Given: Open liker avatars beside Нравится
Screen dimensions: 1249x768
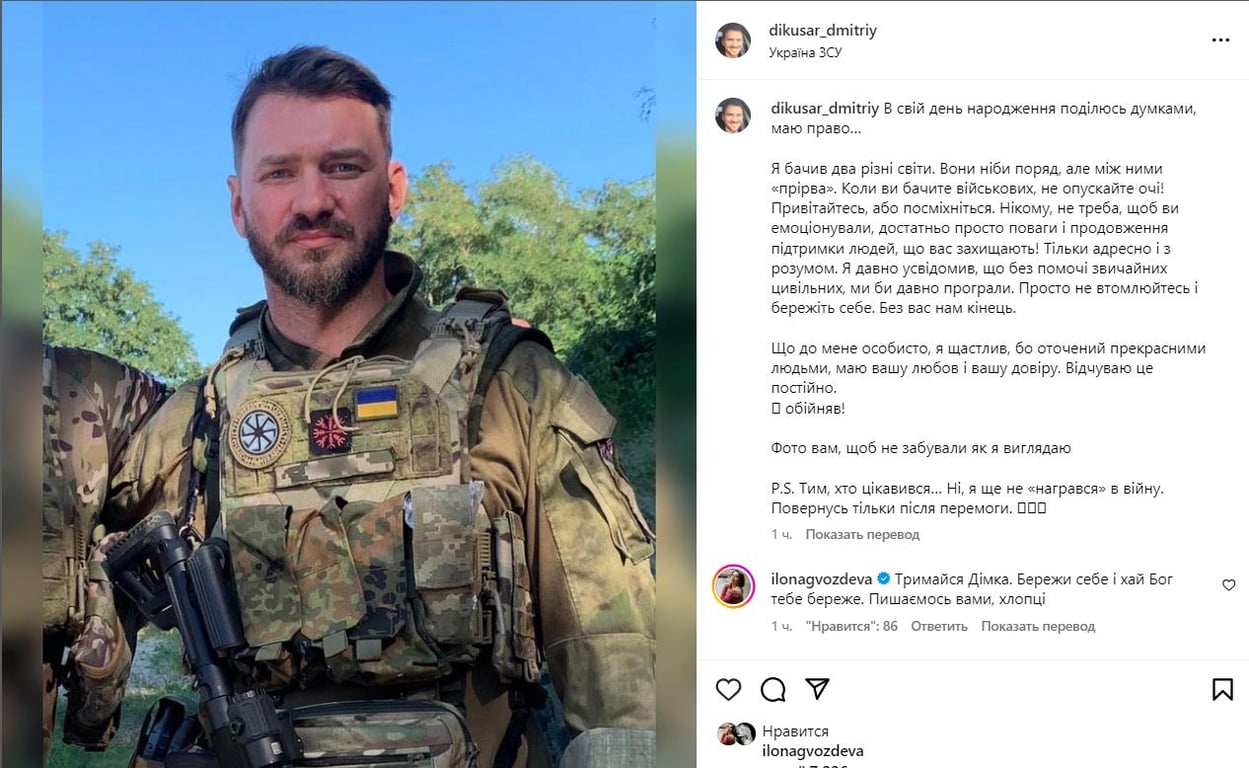Looking at the screenshot, I should click(736, 734).
